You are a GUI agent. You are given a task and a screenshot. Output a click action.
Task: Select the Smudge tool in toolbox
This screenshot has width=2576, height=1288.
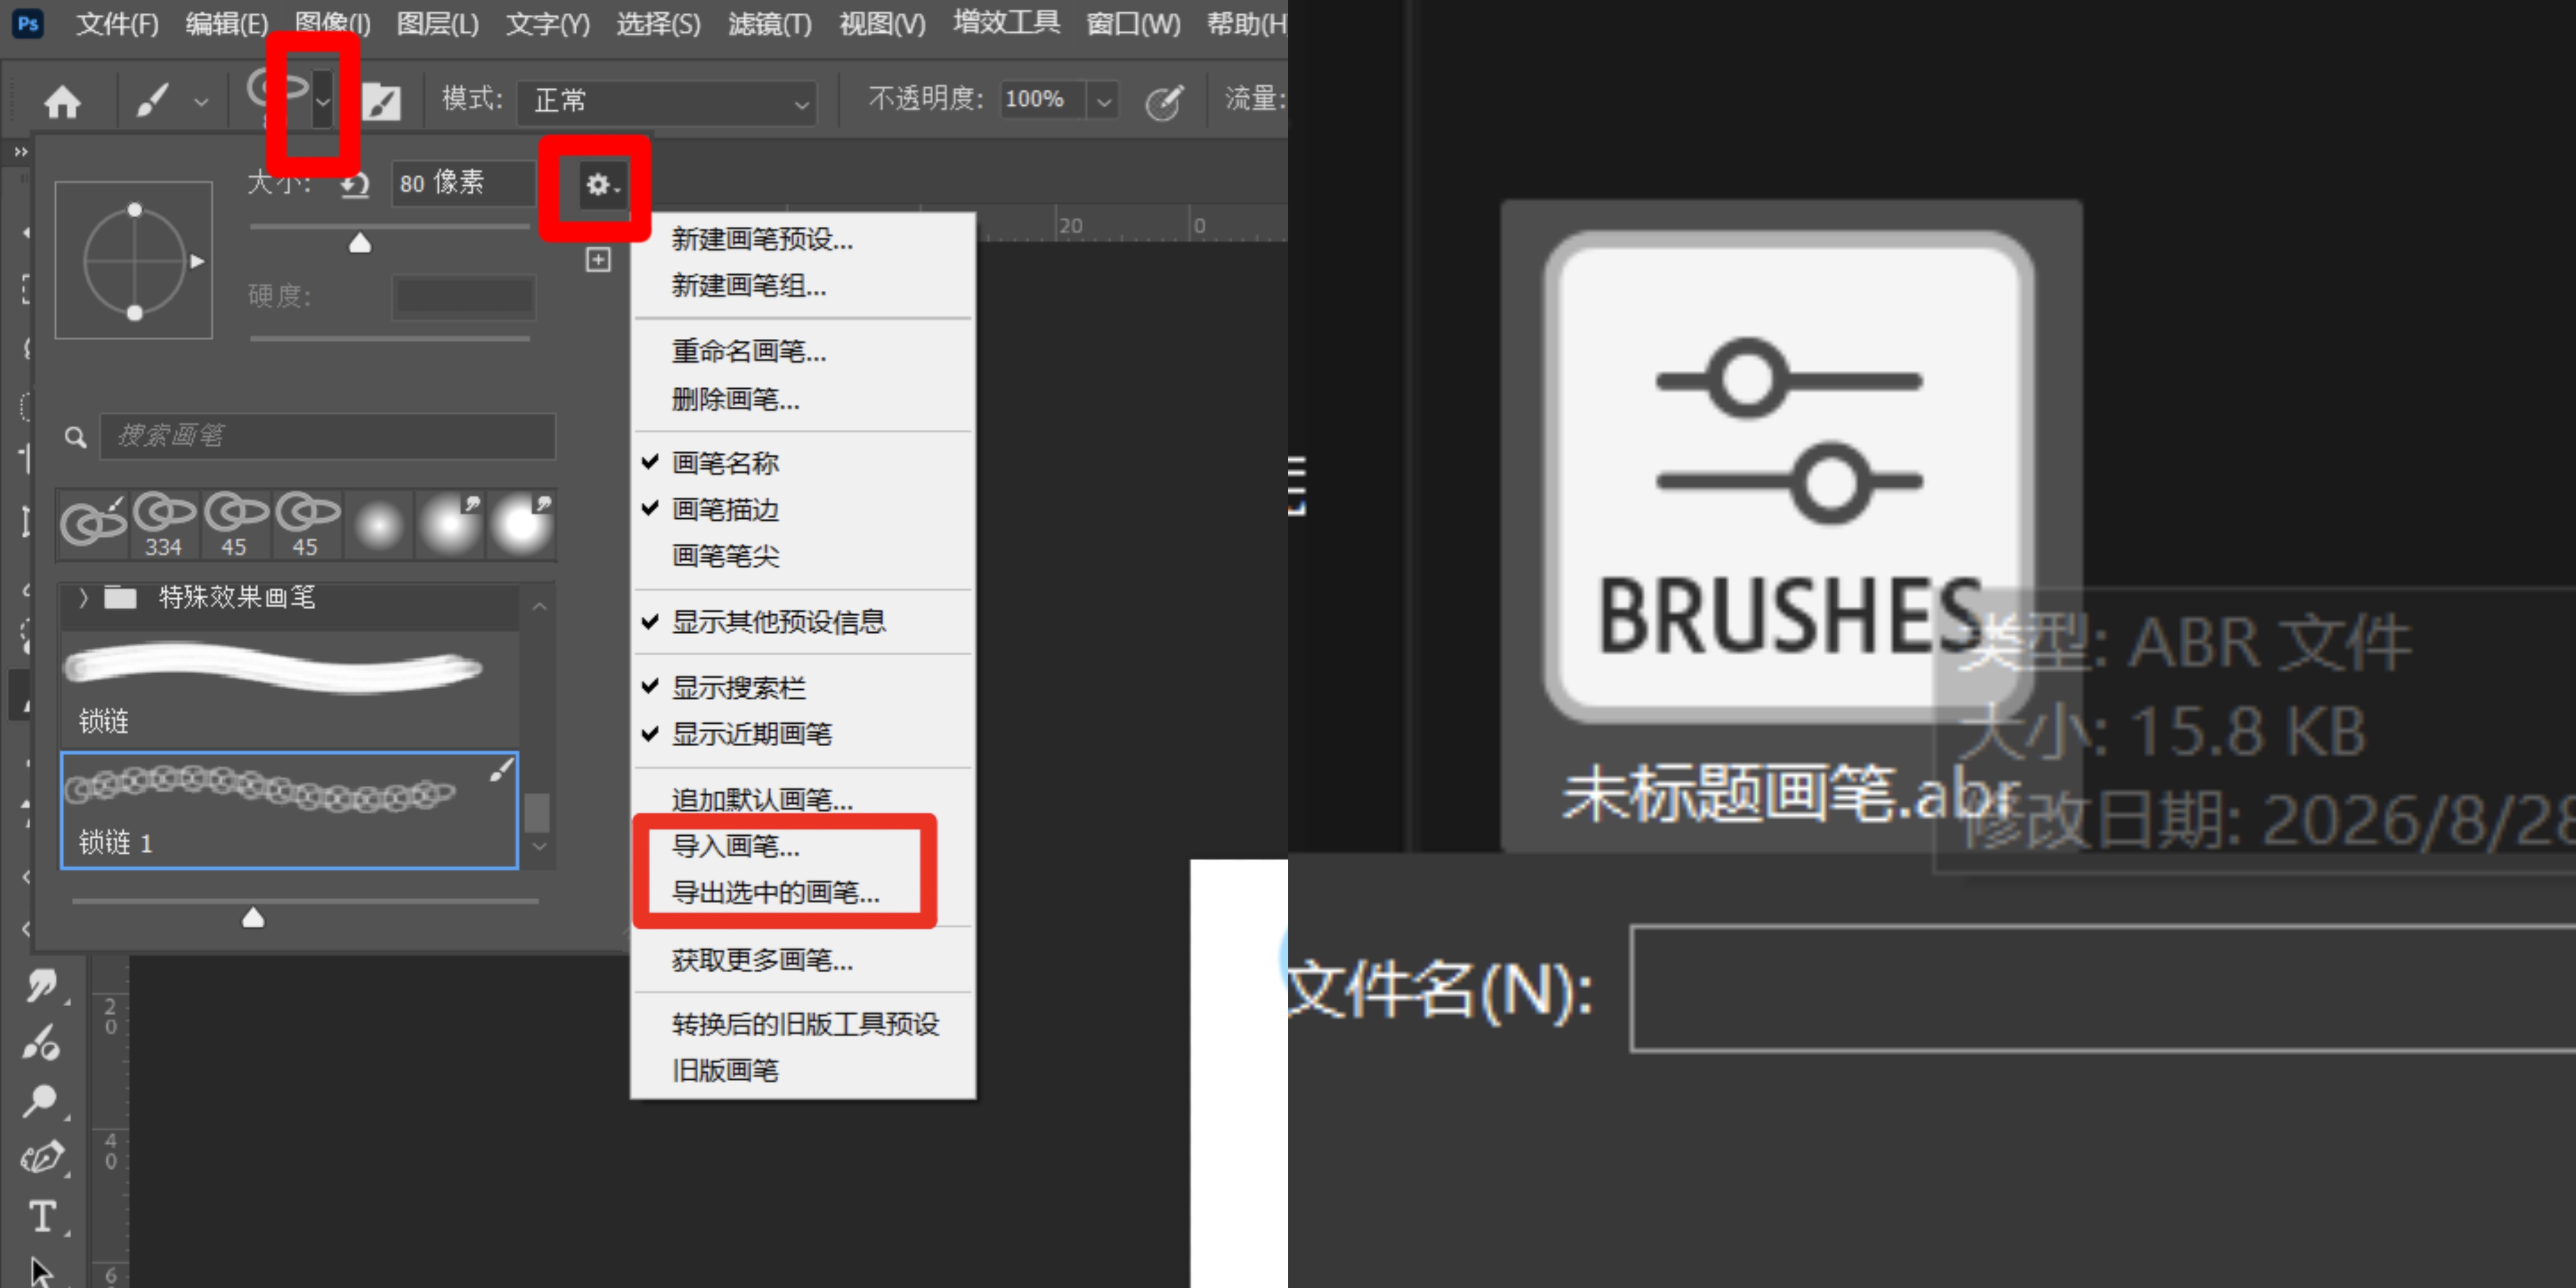42,985
